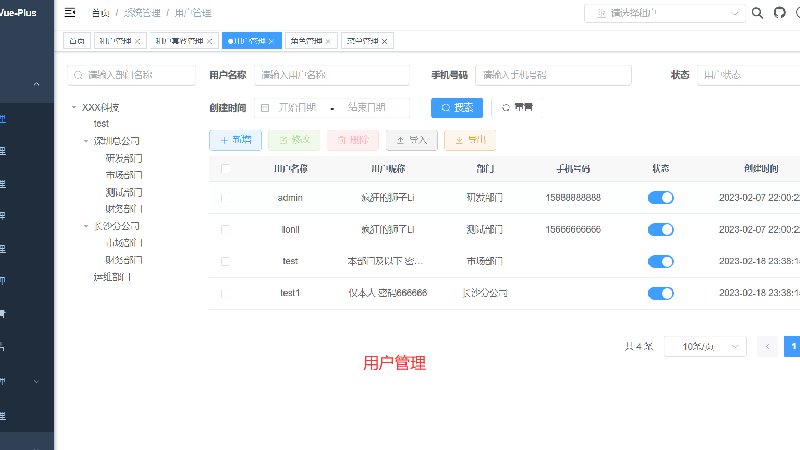Open the 10条/页 page size dropdown

[705, 346]
